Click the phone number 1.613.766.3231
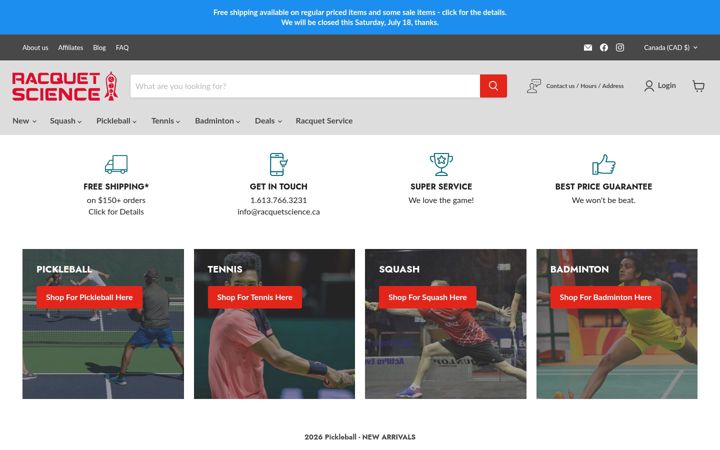The height and width of the screenshot is (450, 720). 278,200
